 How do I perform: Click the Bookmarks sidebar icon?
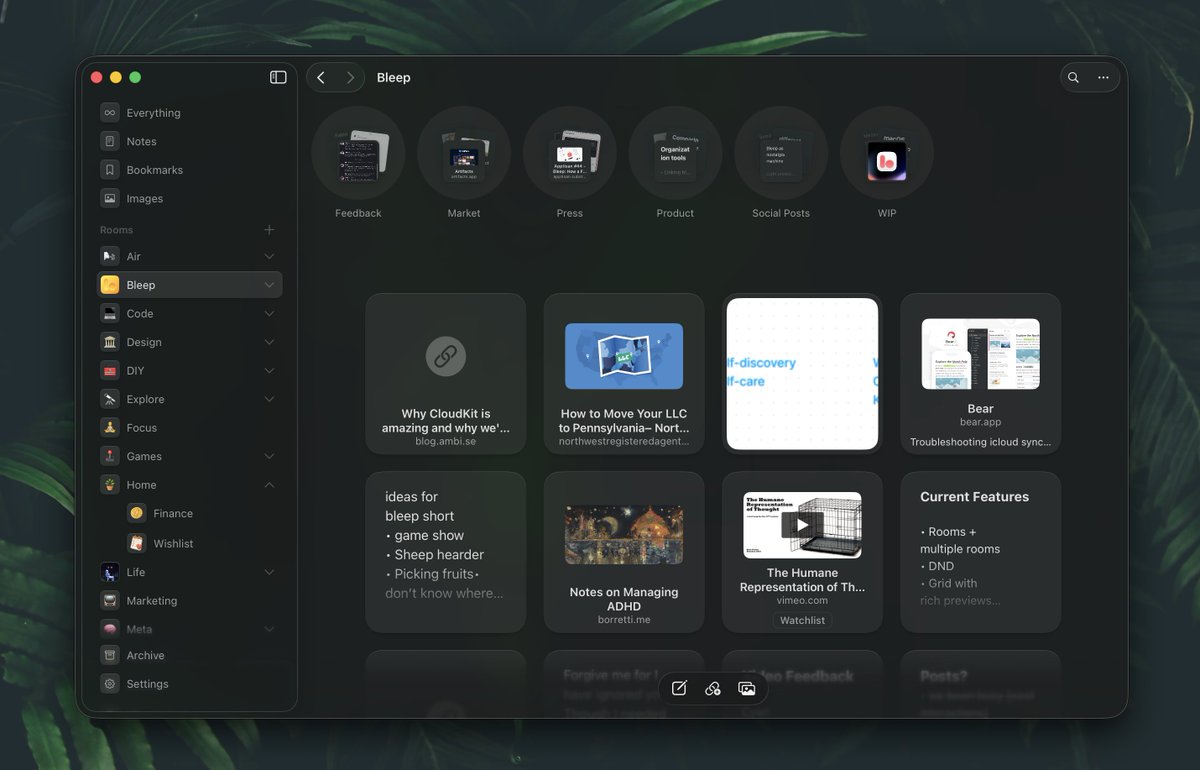coord(110,170)
